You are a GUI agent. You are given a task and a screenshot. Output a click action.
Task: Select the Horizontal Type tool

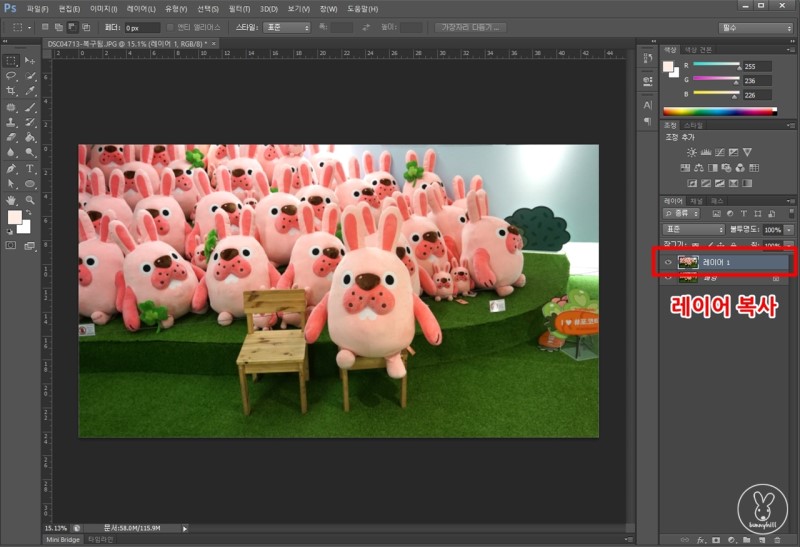click(30, 168)
